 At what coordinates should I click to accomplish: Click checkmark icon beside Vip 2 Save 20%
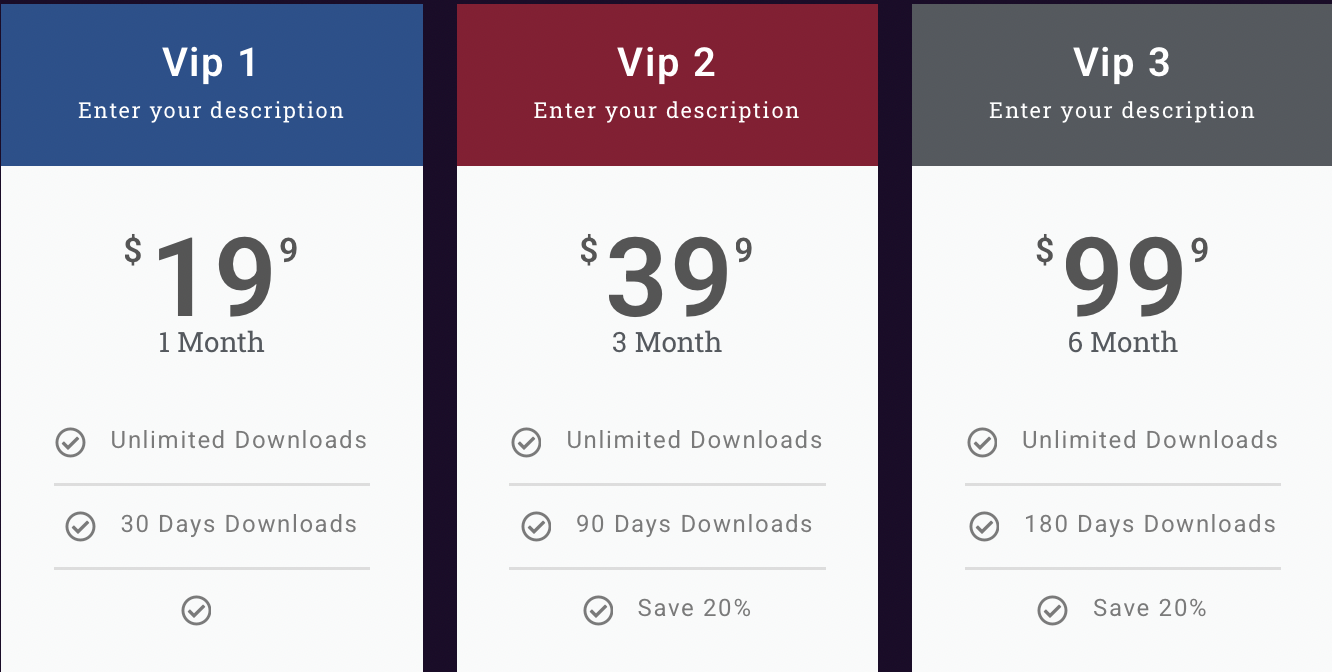[598, 610]
